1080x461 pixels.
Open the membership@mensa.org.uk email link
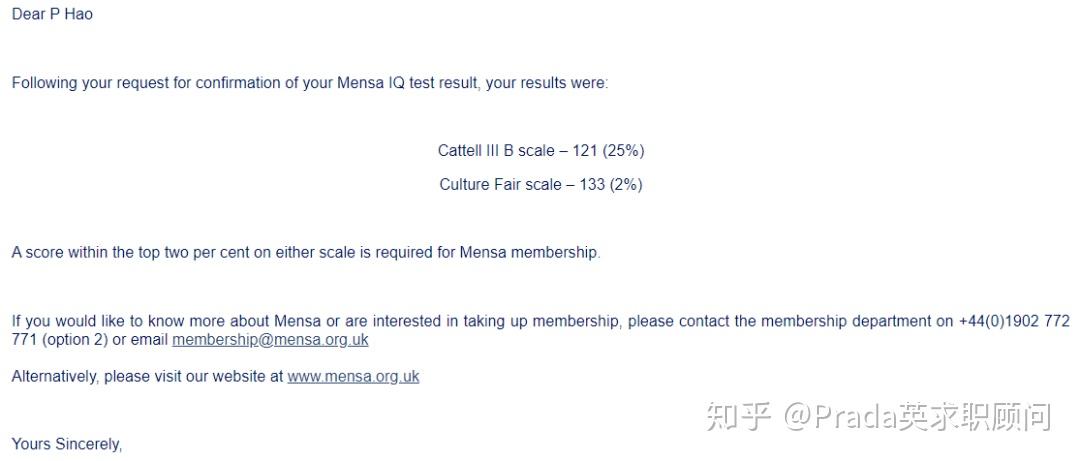[270, 340]
